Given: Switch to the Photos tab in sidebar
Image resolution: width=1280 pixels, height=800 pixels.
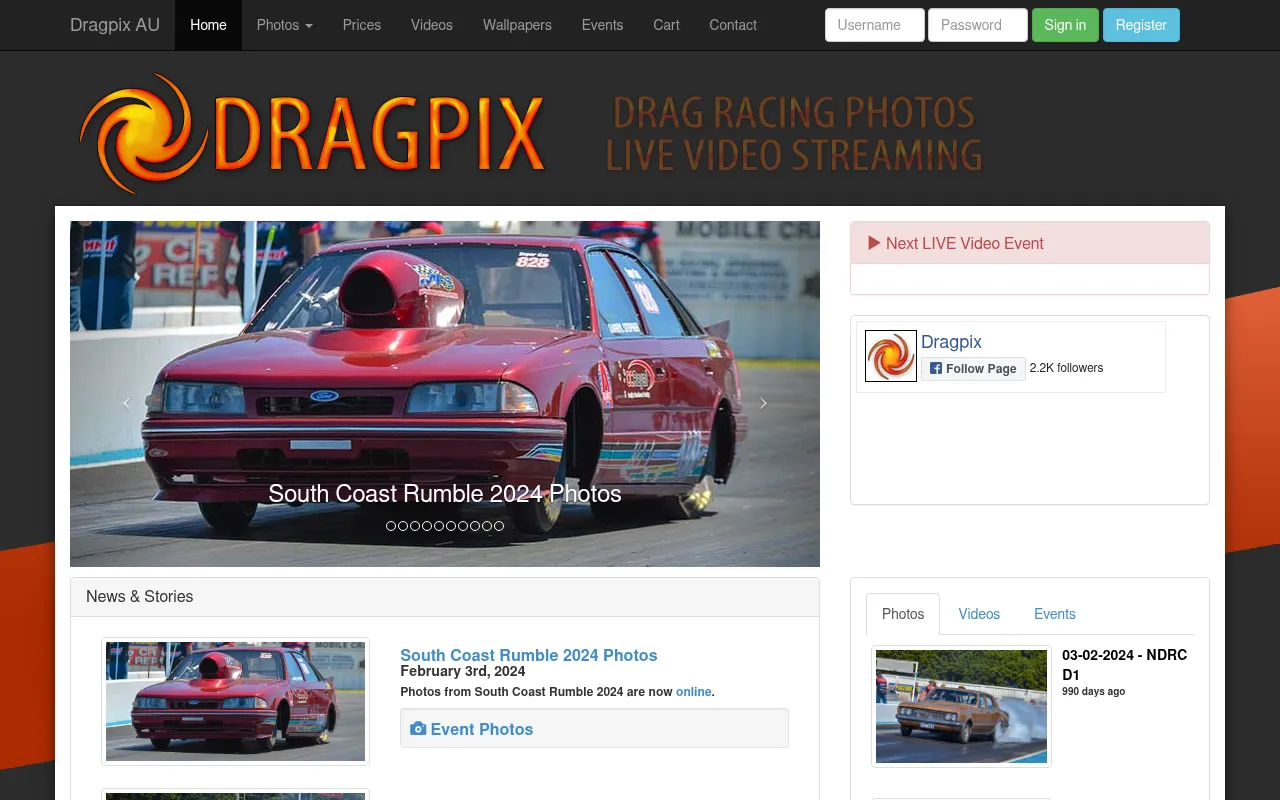Looking at the screenshot, I should click(x=903, y=614).
